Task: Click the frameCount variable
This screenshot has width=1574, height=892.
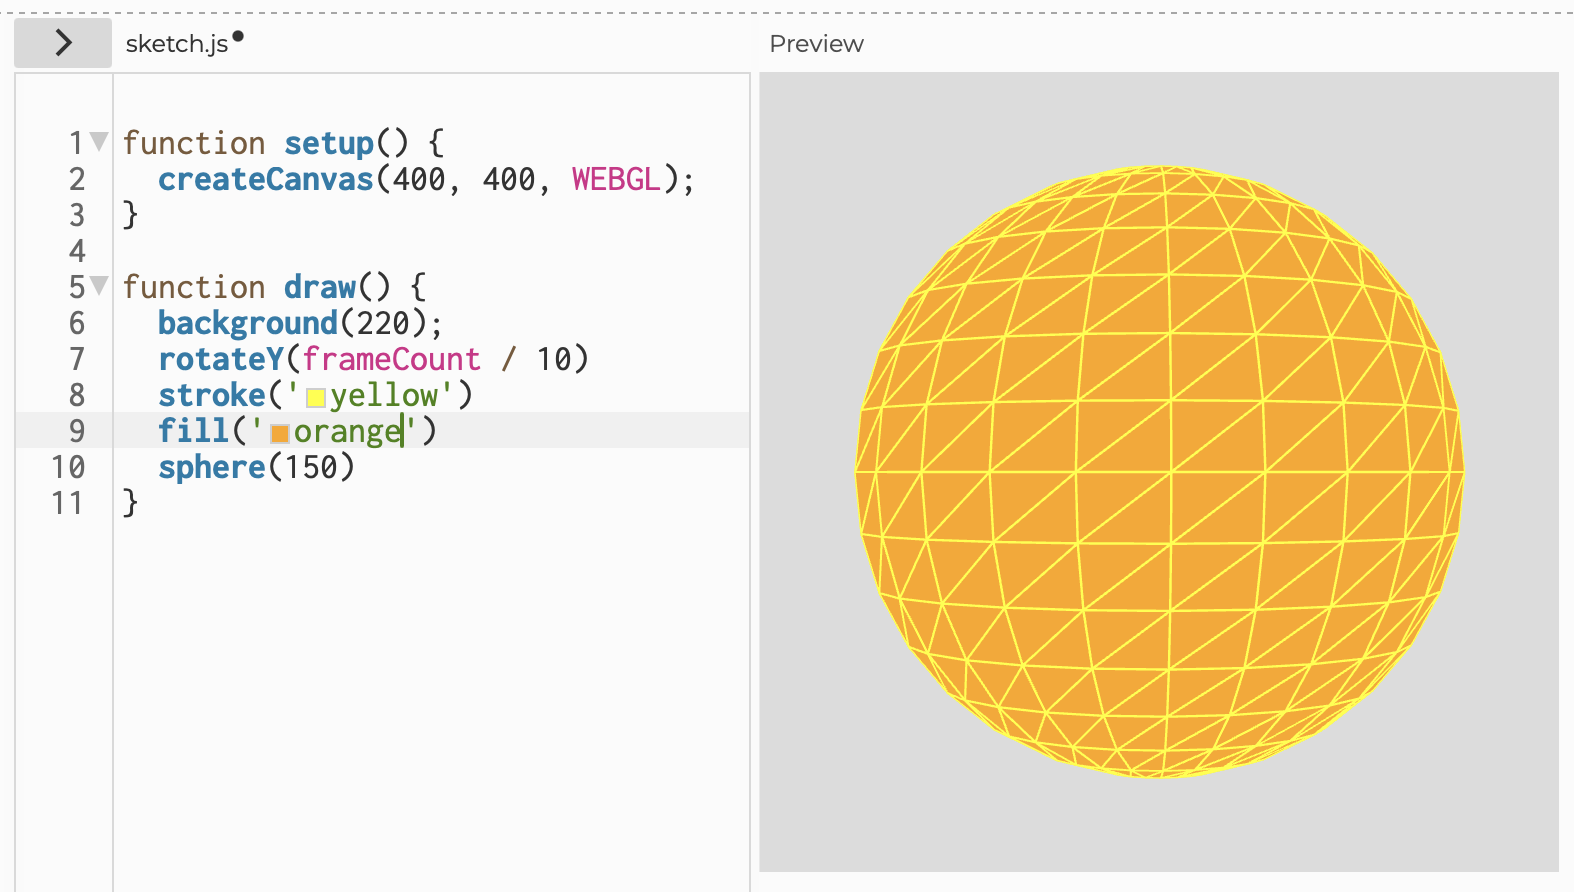Action: [x=391, y=359]
